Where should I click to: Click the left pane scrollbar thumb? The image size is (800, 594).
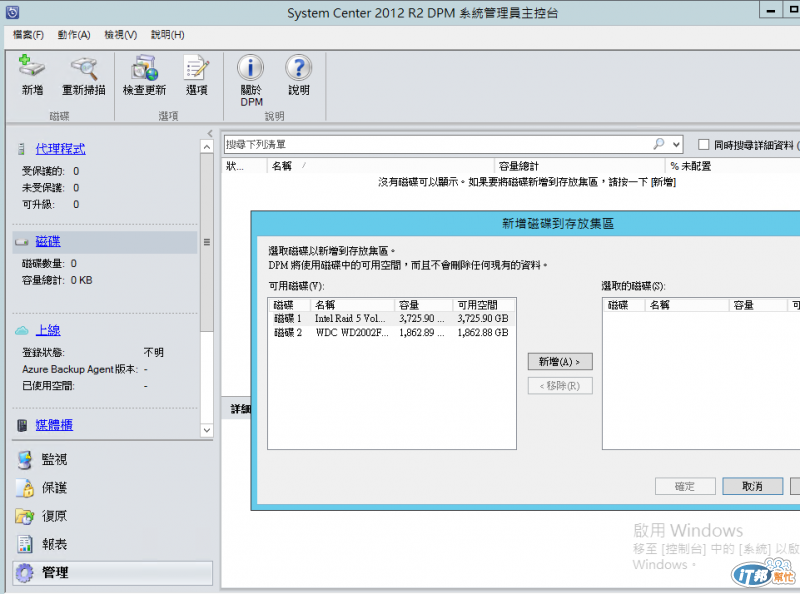(207, 242)
